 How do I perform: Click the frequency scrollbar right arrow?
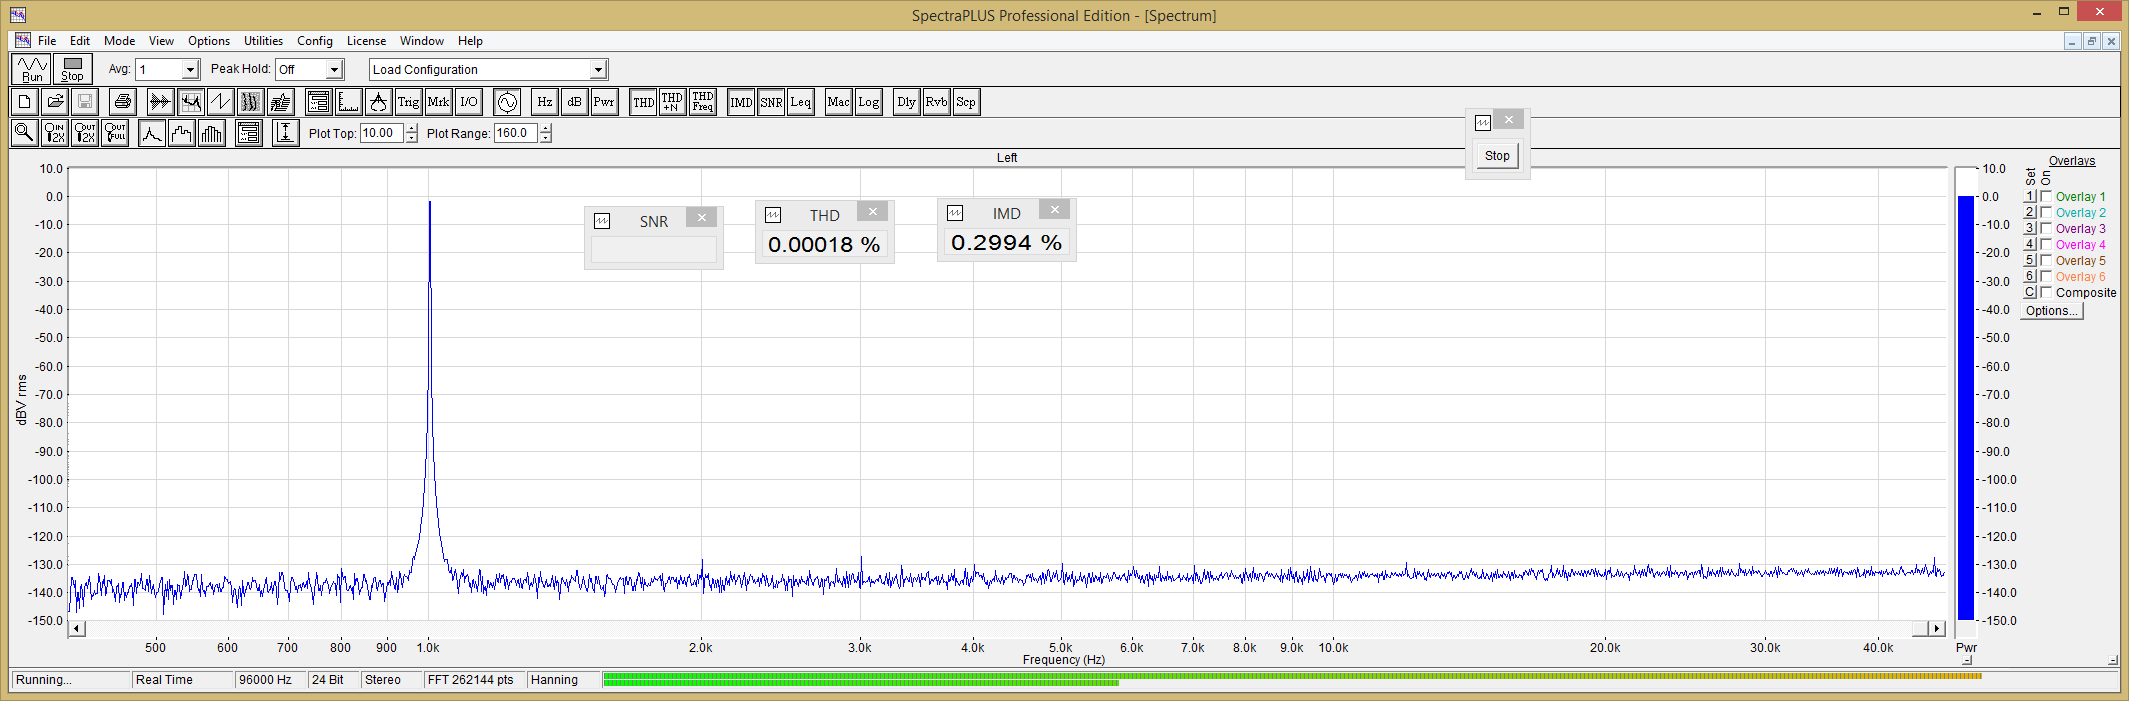1937,629
